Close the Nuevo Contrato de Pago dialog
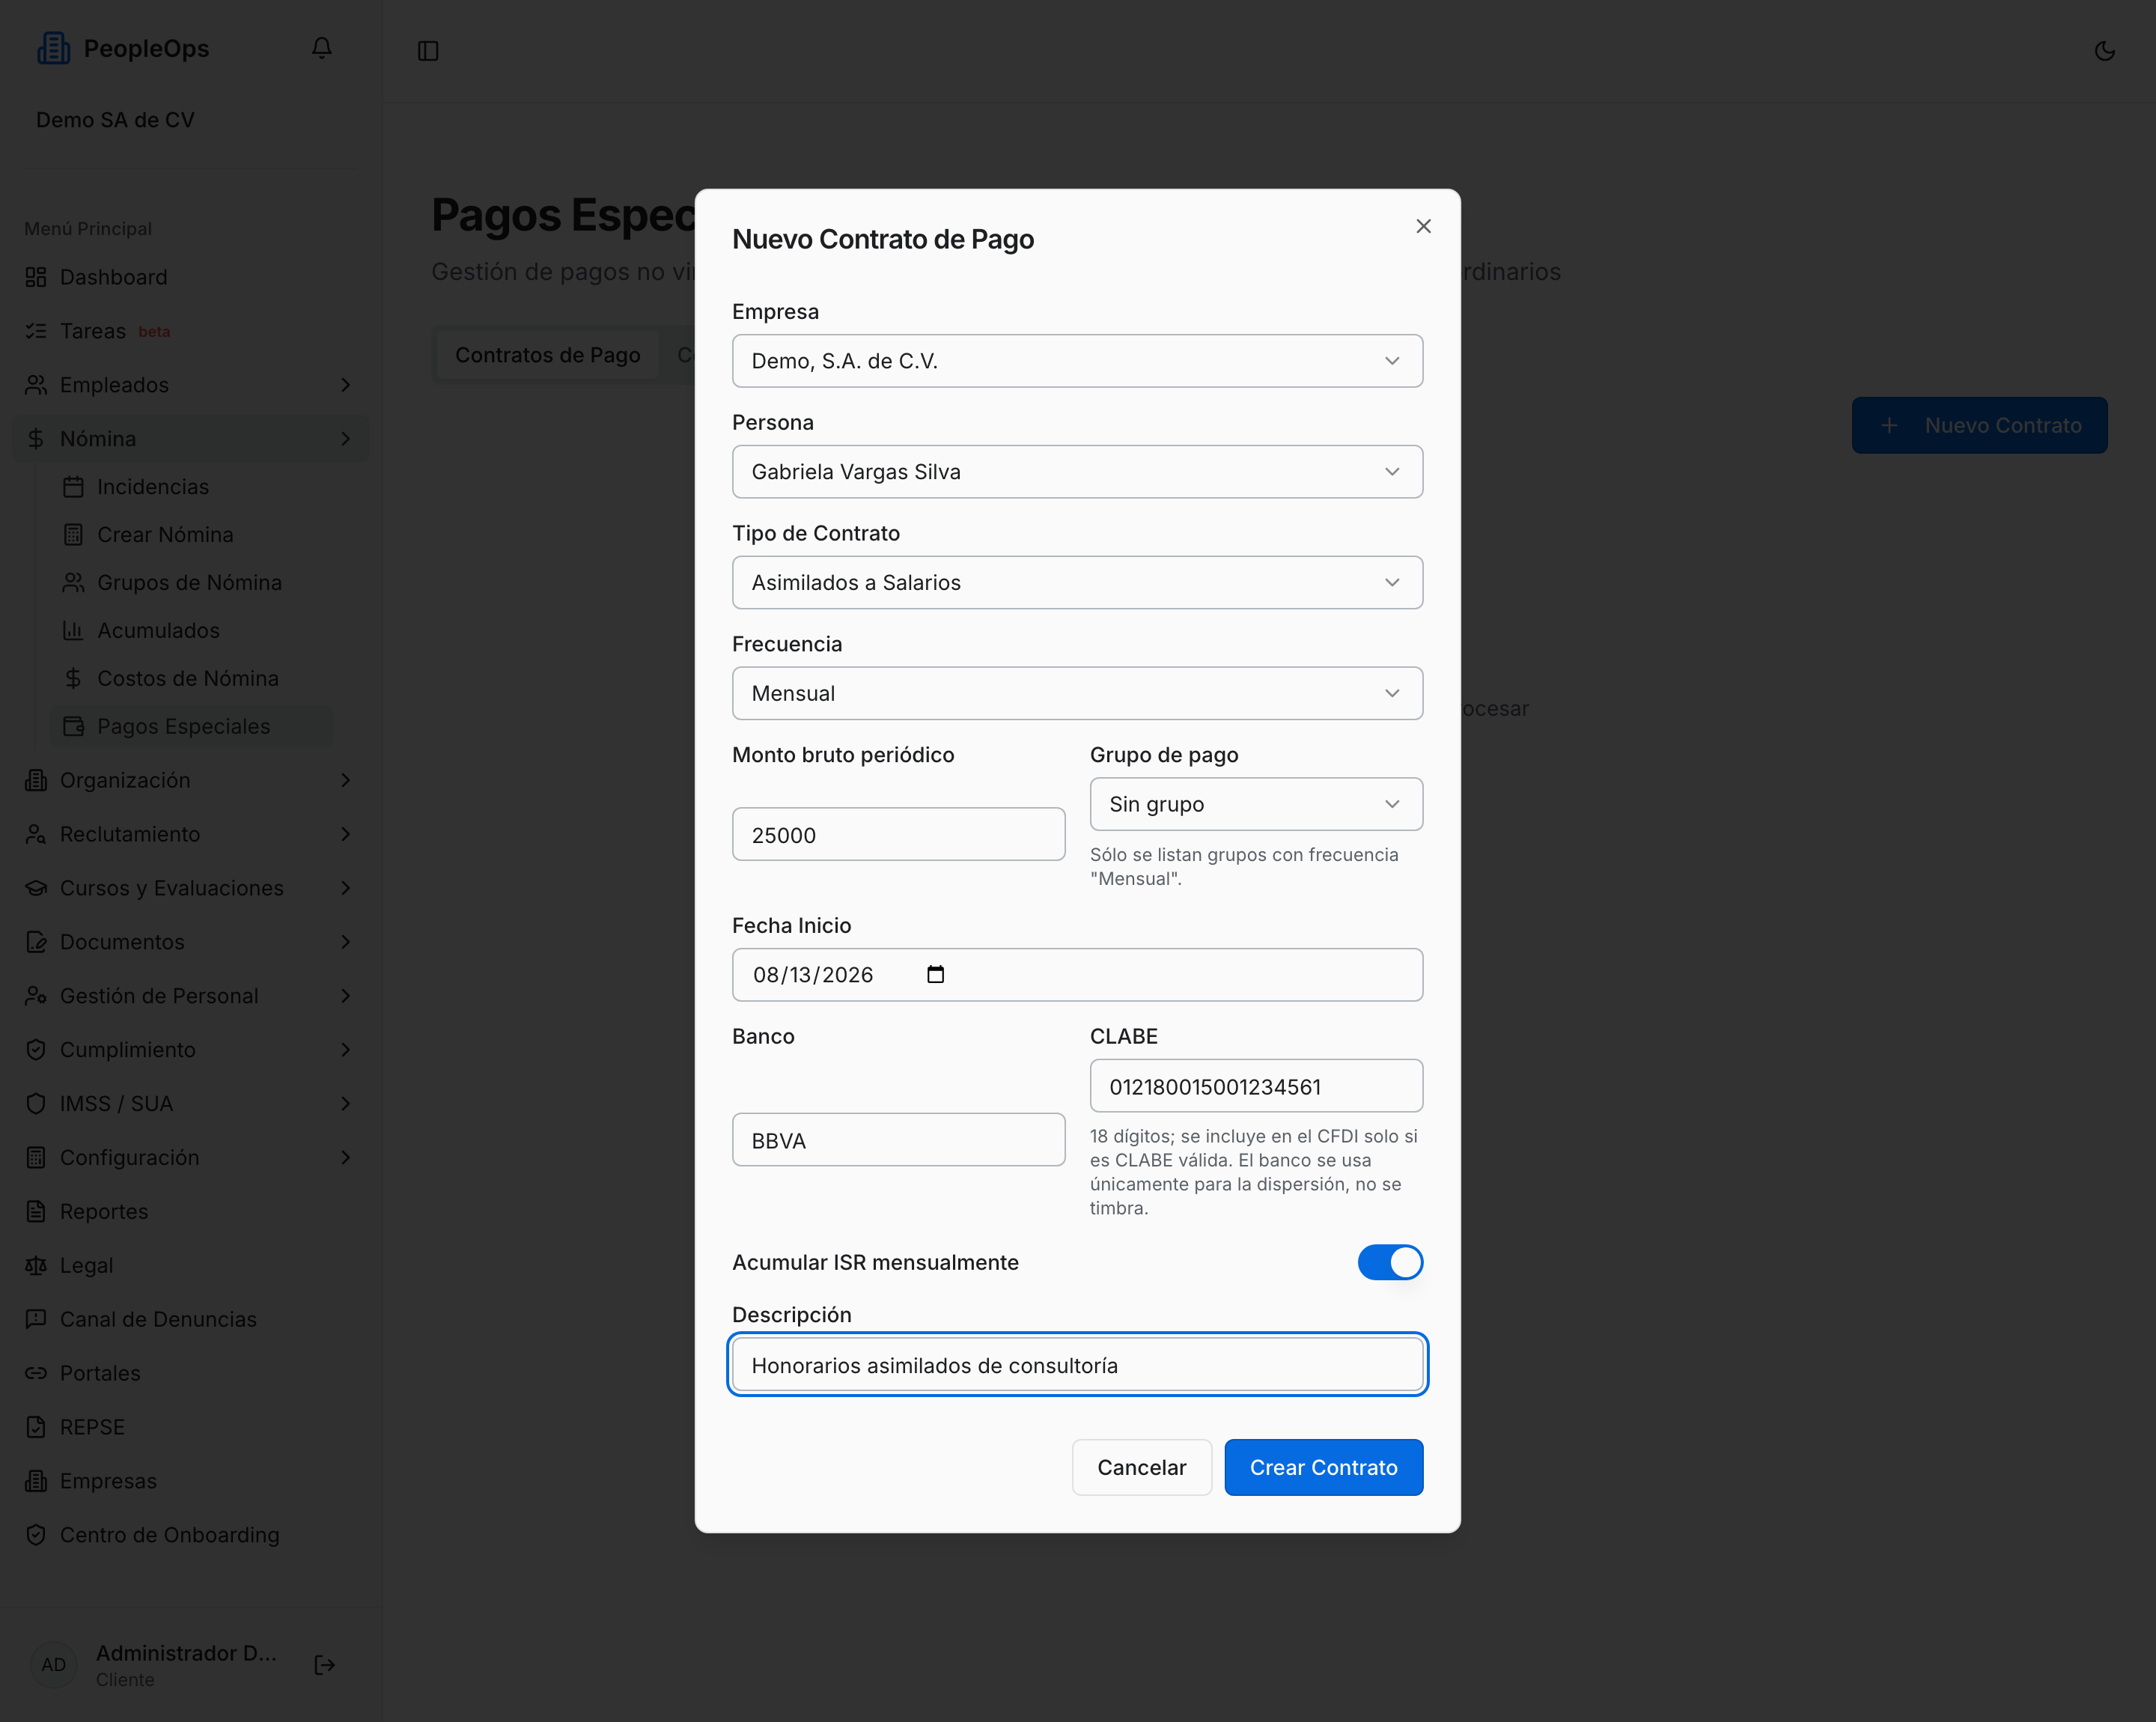 (x=1424, y=227)
